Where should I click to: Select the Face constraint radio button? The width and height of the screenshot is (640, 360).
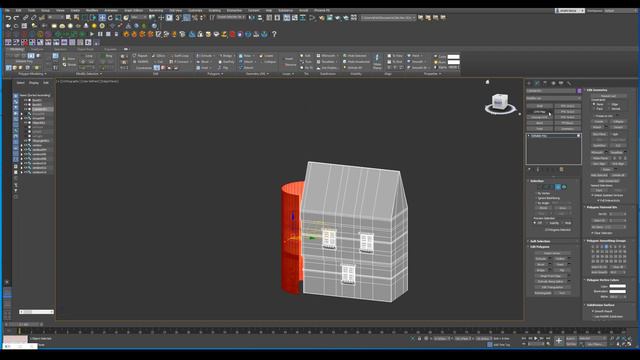coord(594,109)
